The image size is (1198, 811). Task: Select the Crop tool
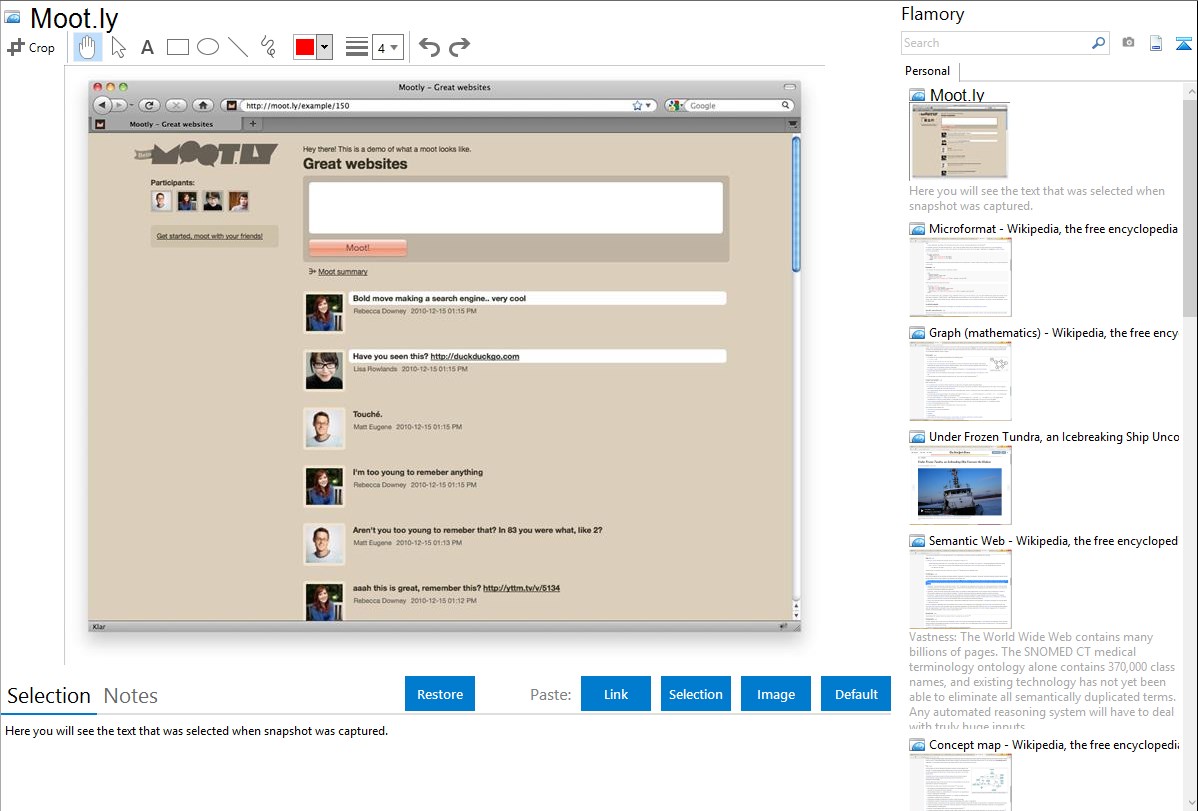[31, 47]
